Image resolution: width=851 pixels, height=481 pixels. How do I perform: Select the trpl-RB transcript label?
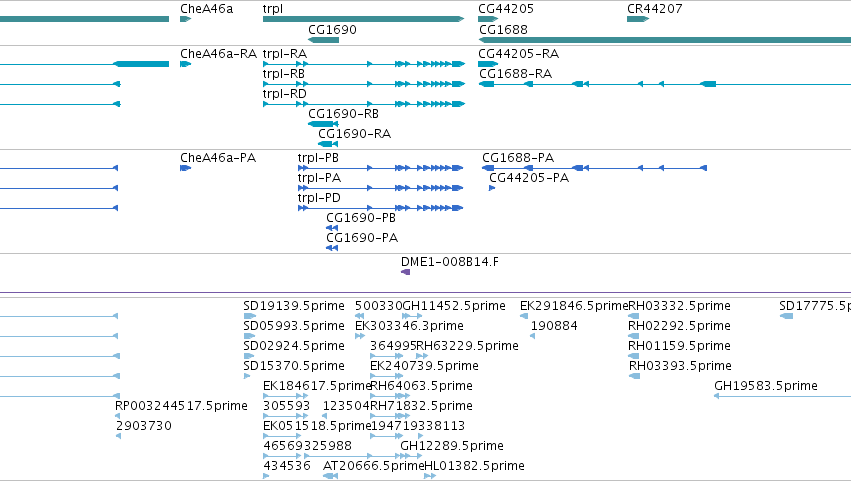click(283, 74)
